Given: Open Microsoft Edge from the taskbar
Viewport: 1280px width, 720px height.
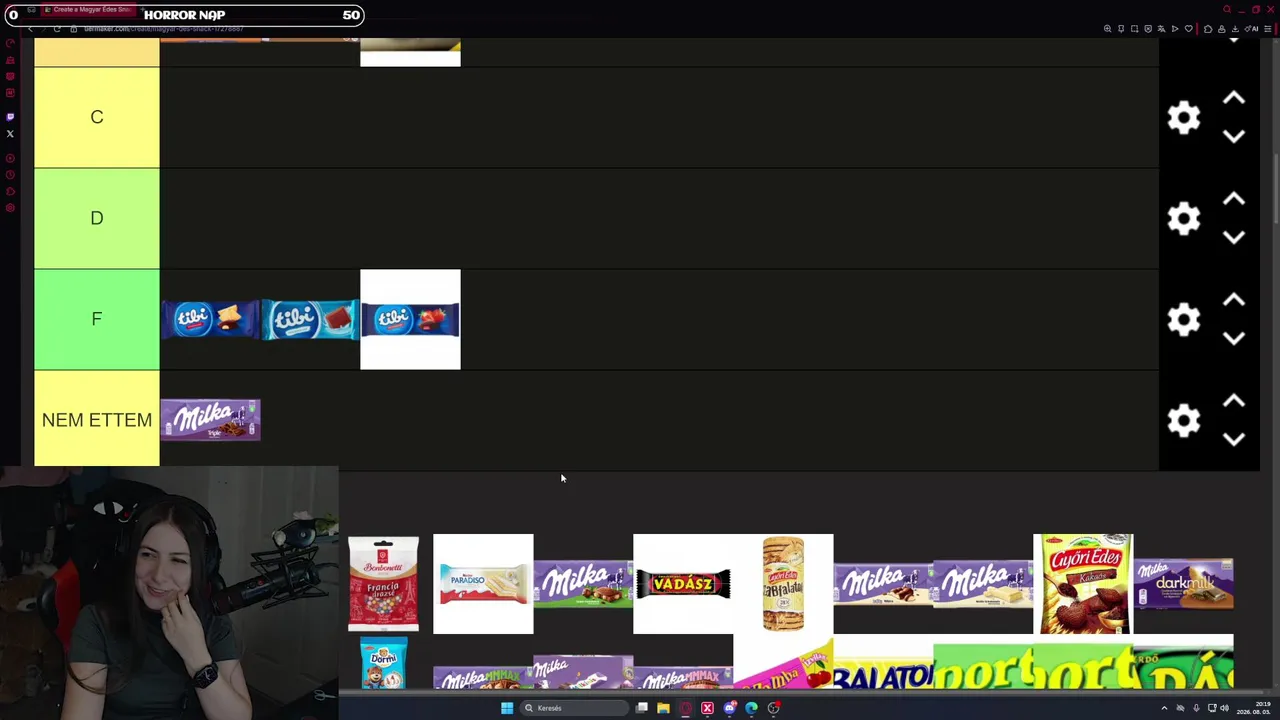Looking at the screenshot, I should [x=751, y=708].
